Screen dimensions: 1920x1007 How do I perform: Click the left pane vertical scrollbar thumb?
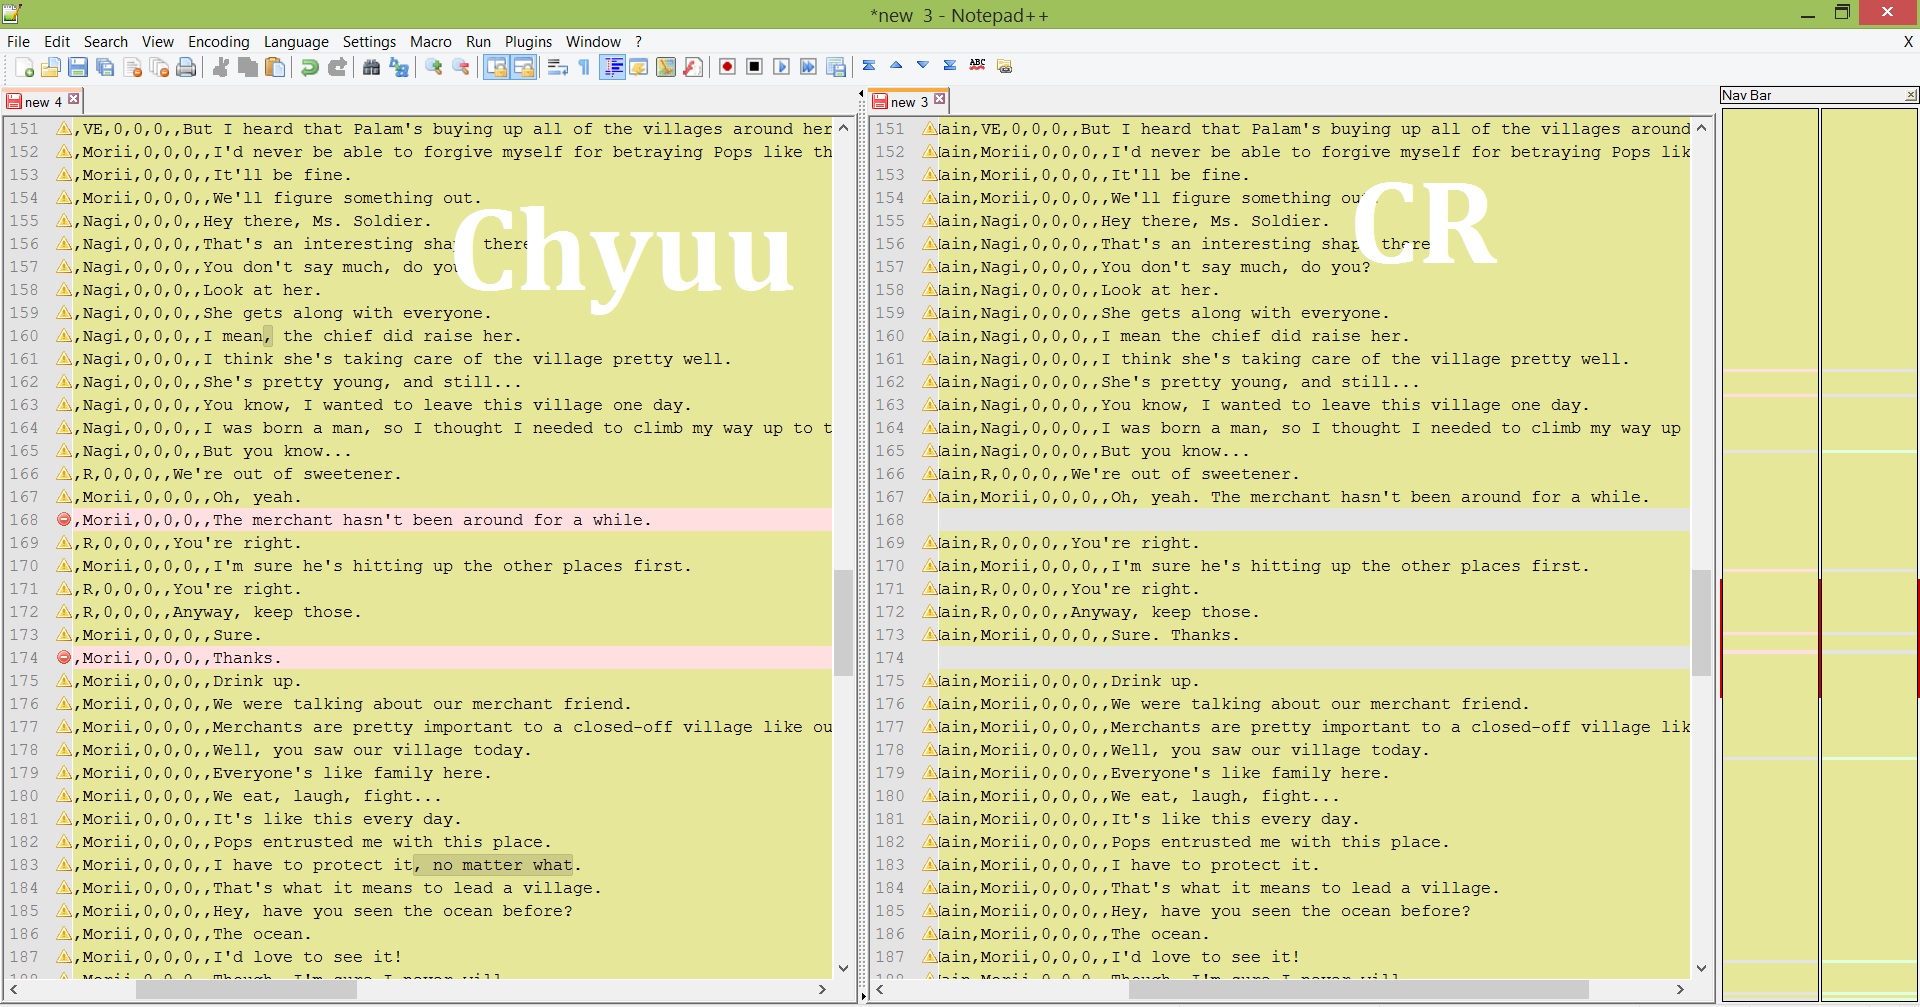coord(843,622)
